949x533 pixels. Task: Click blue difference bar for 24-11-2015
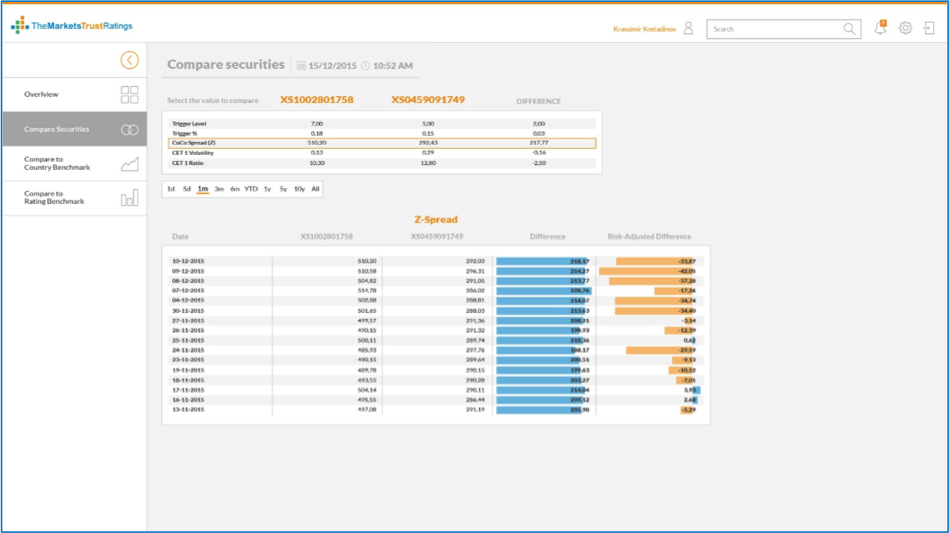[536, 350]
